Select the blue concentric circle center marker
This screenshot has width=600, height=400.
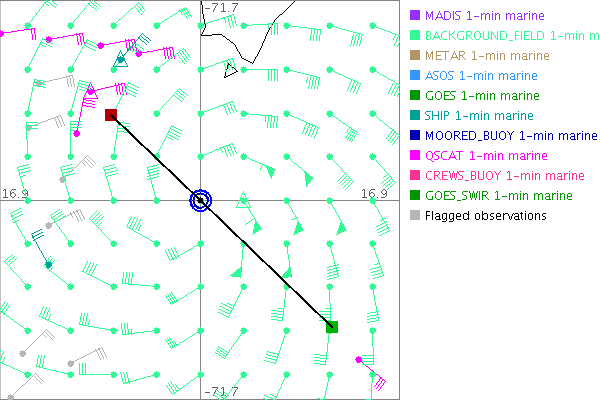pyautogui.click(x=201, y=200)
